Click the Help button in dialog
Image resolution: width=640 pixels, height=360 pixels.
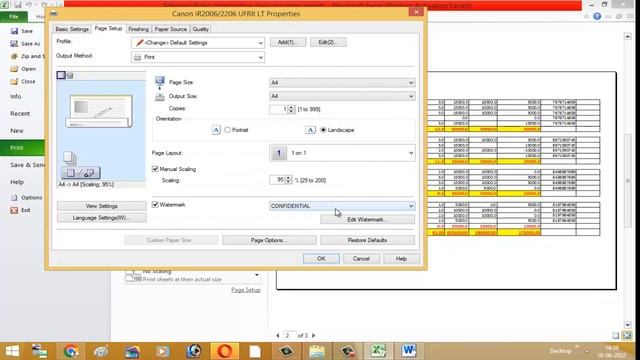click(x=401, y=259)
